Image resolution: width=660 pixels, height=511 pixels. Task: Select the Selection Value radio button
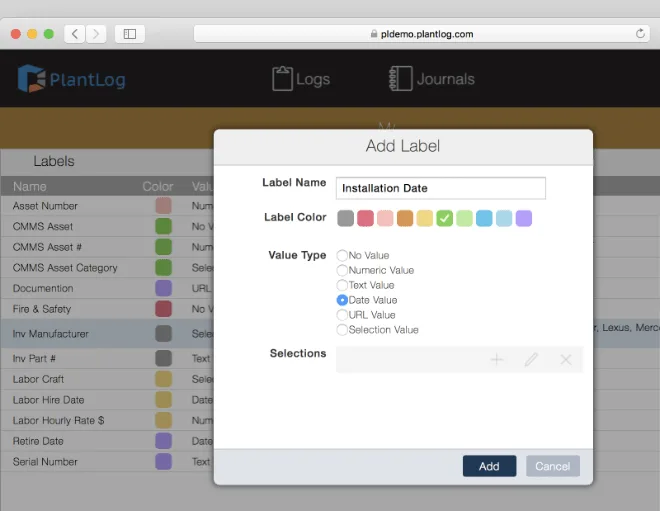(x=342, y=330)
